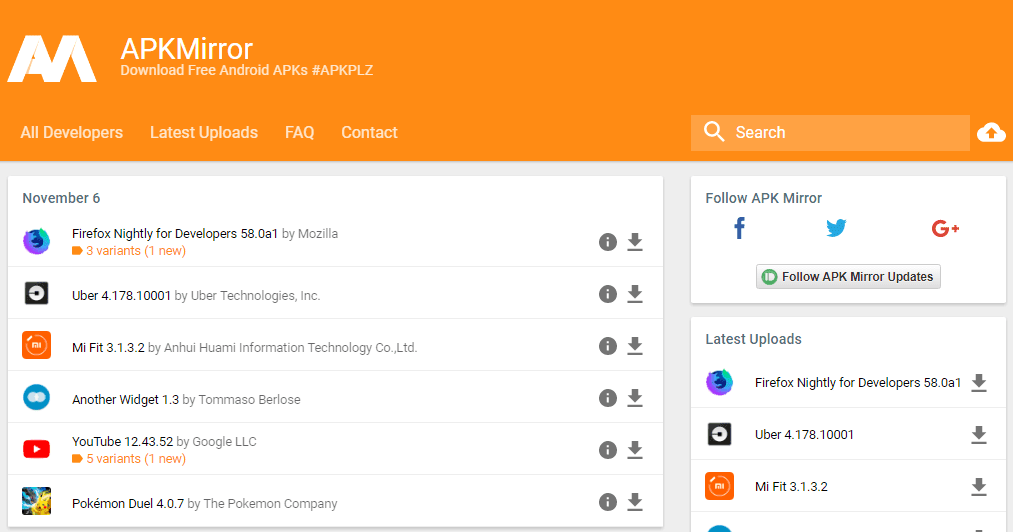The image size is (1013, 532).
Task: Download Uber in Latest Uploads sidebar
Action: click(x=979, y=435)
